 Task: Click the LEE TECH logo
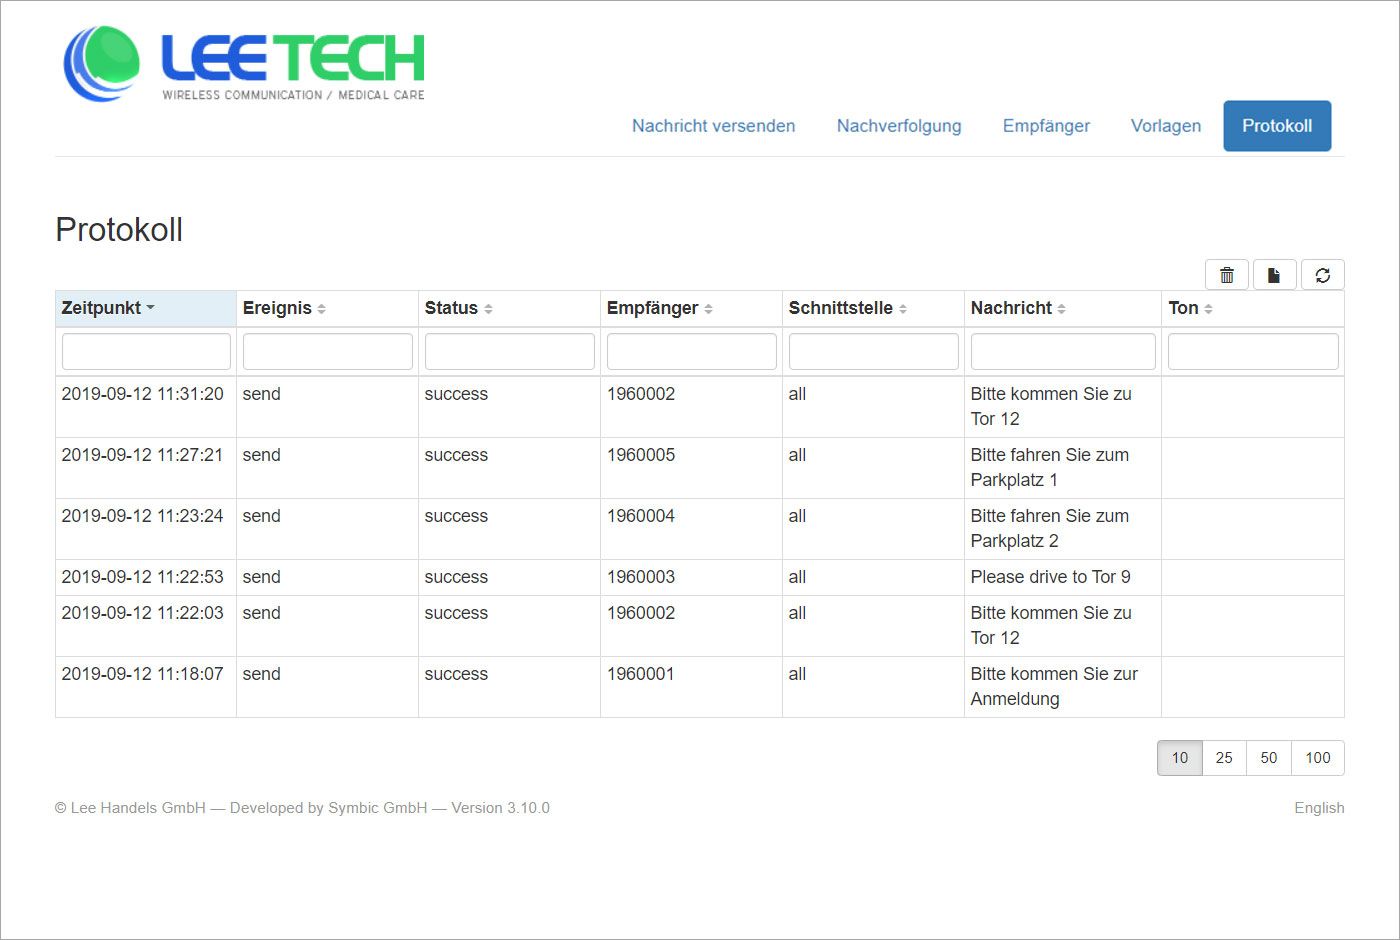pyautogui.click(x=243, y=63)
